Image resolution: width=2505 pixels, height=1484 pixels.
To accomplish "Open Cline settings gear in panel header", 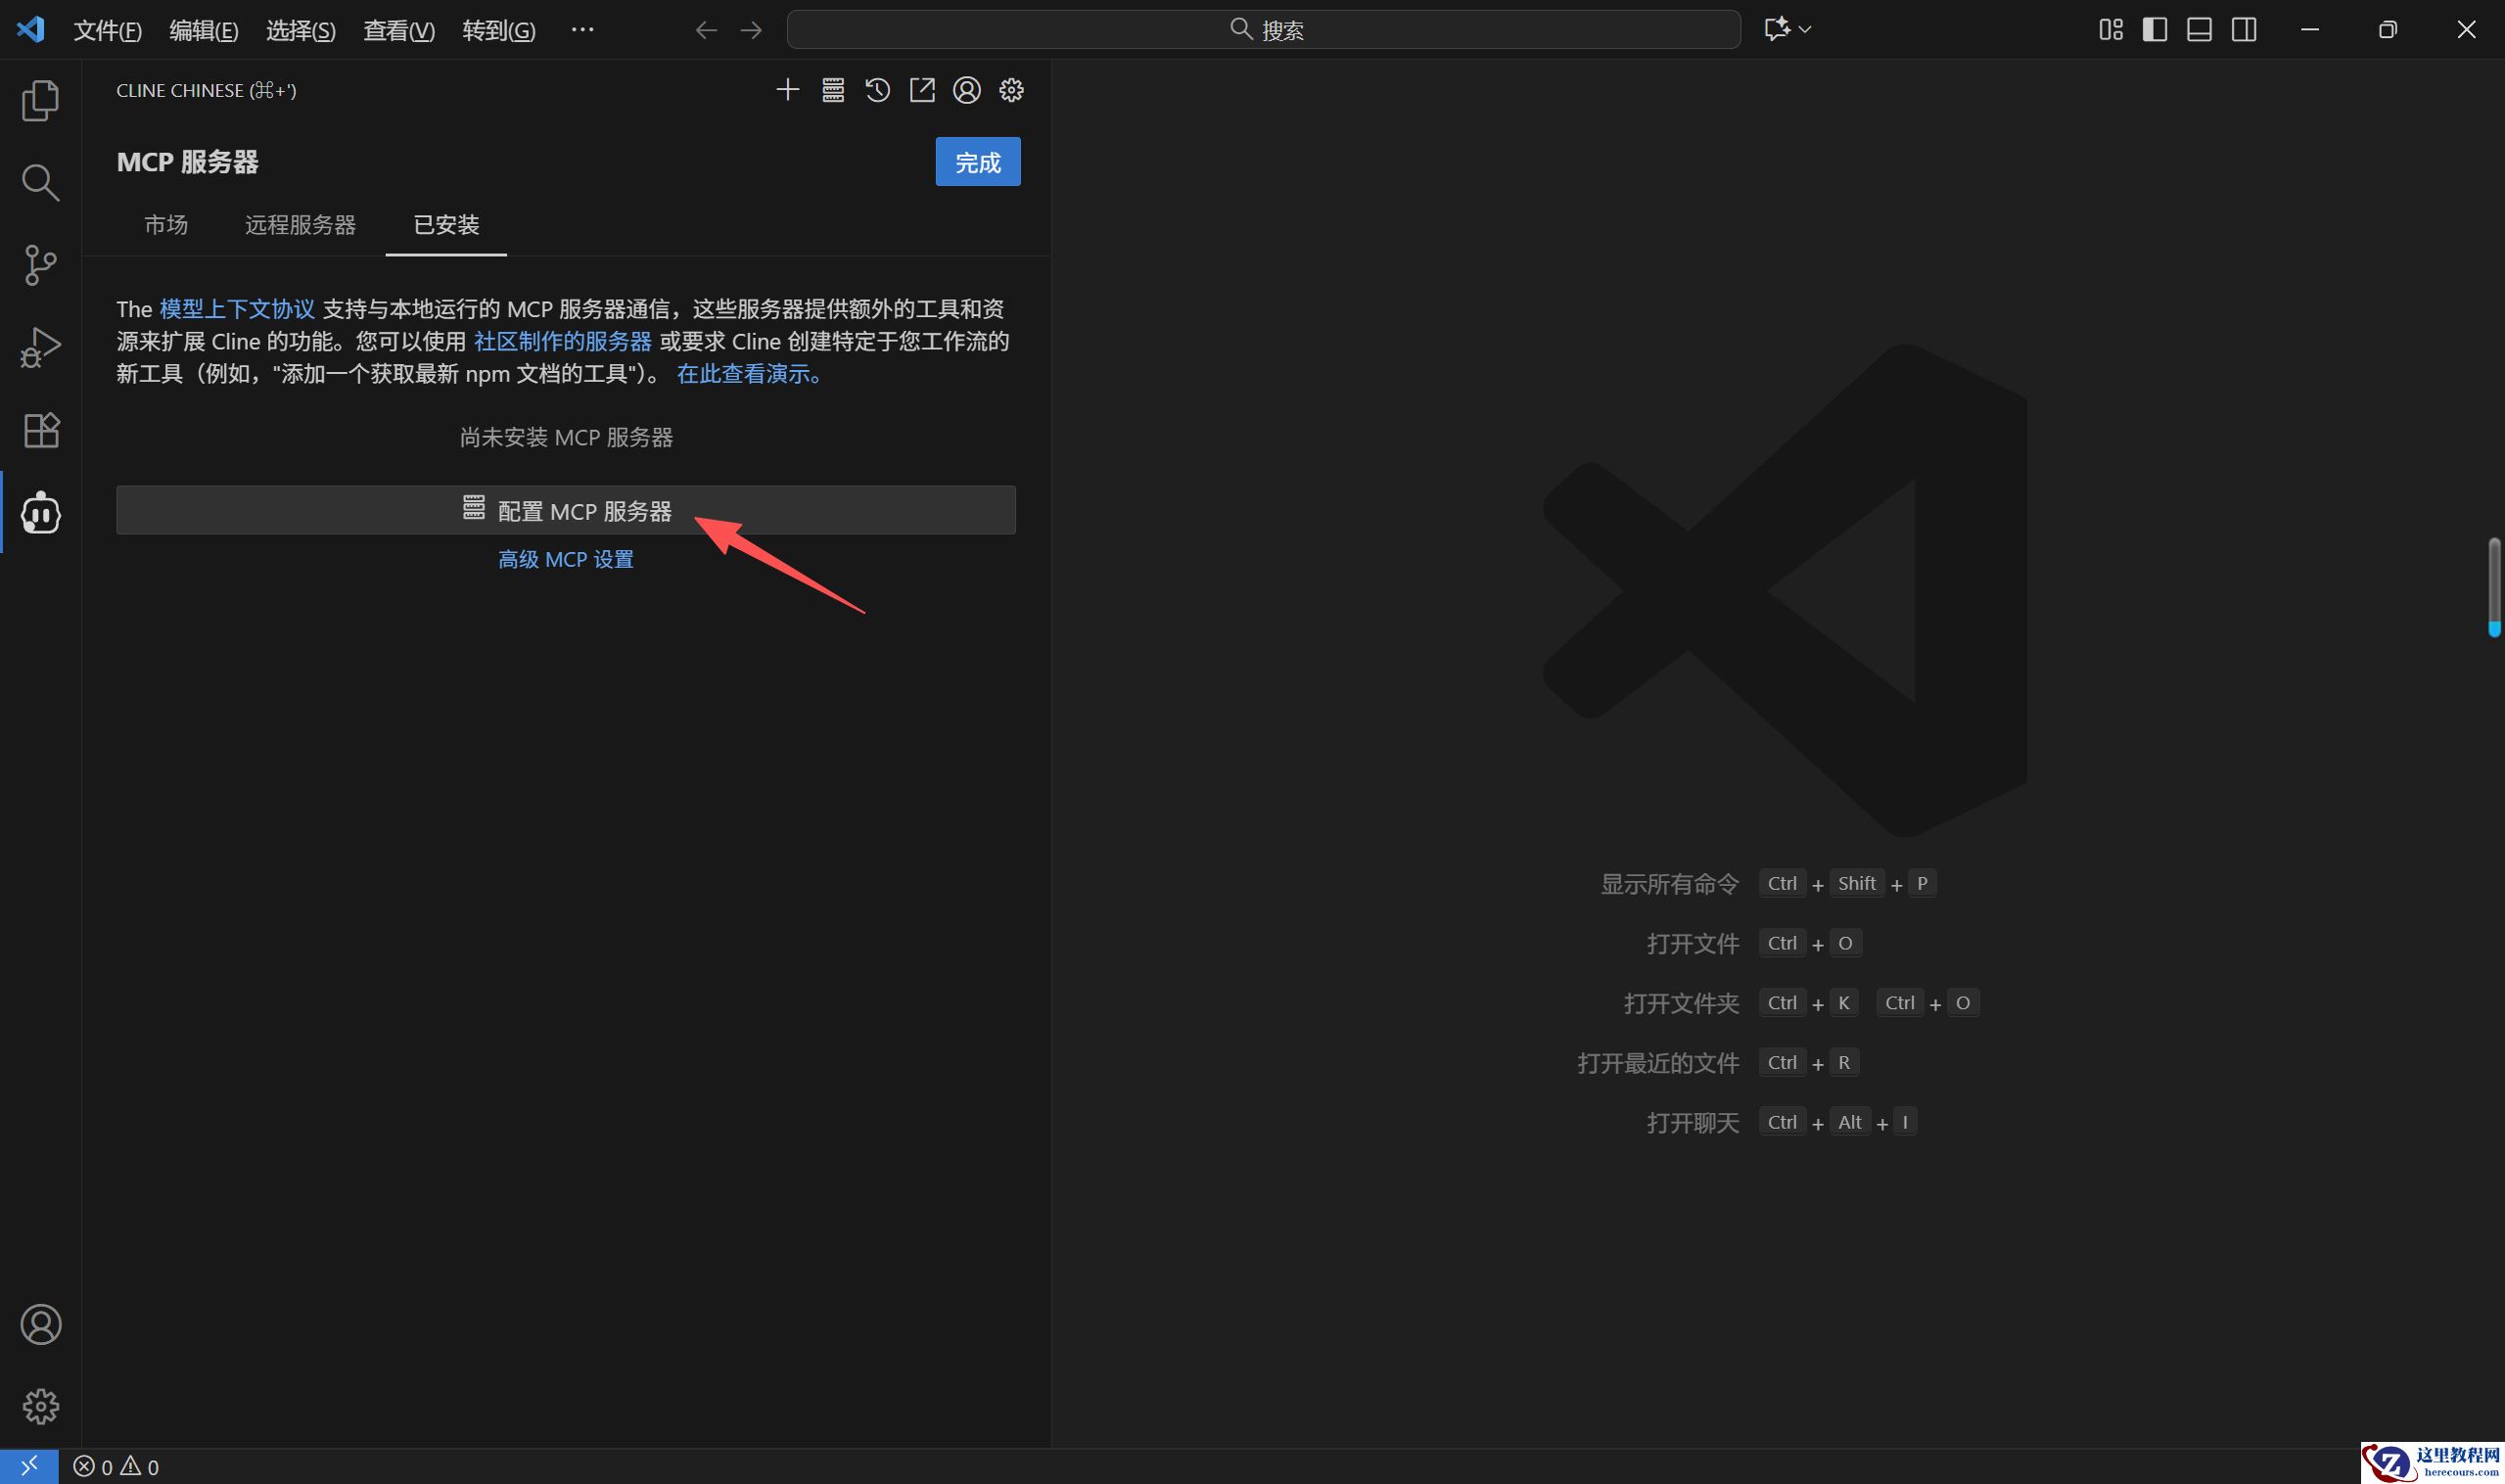I will tap(1011, 90).
